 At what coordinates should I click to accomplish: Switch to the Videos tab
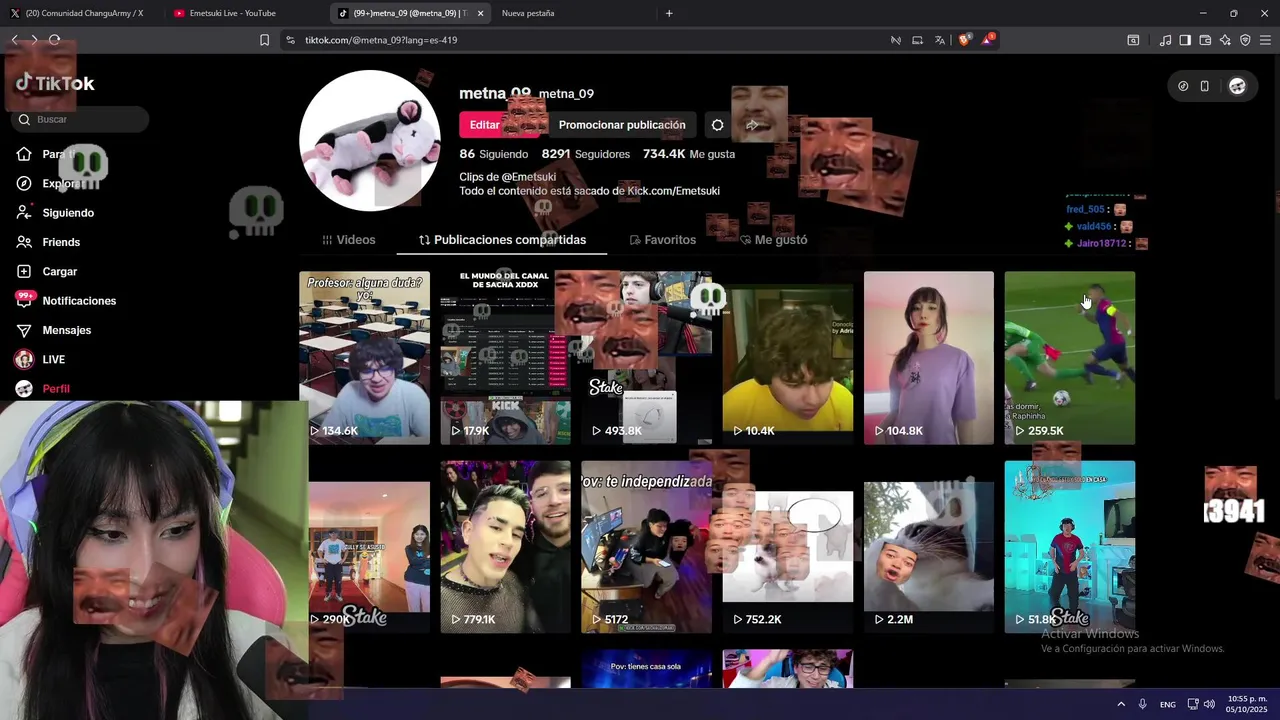tap(349, 240)
